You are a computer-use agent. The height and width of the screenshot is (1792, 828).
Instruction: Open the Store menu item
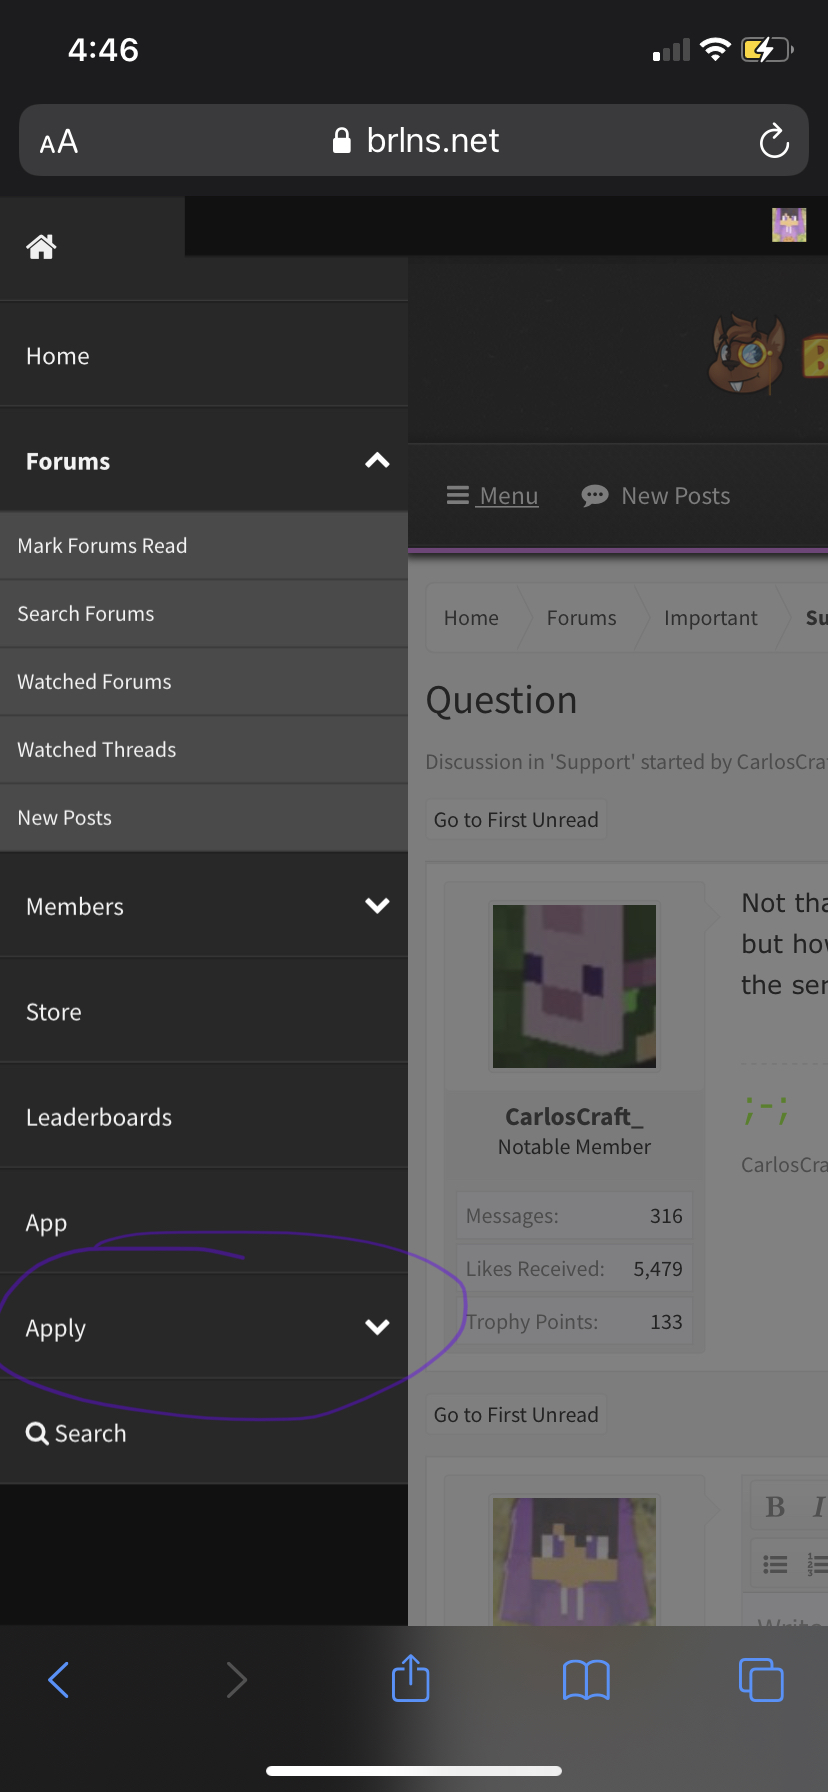(204, 1012)
